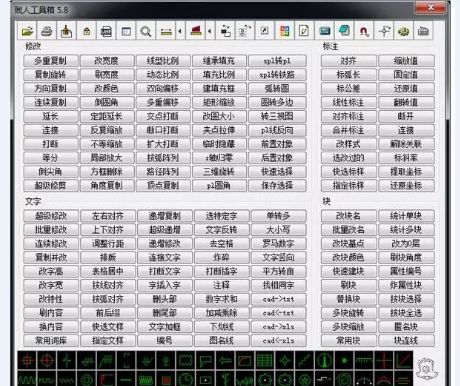Select the green sine wave symbol

pyautogui.click(x=27, y=379)
